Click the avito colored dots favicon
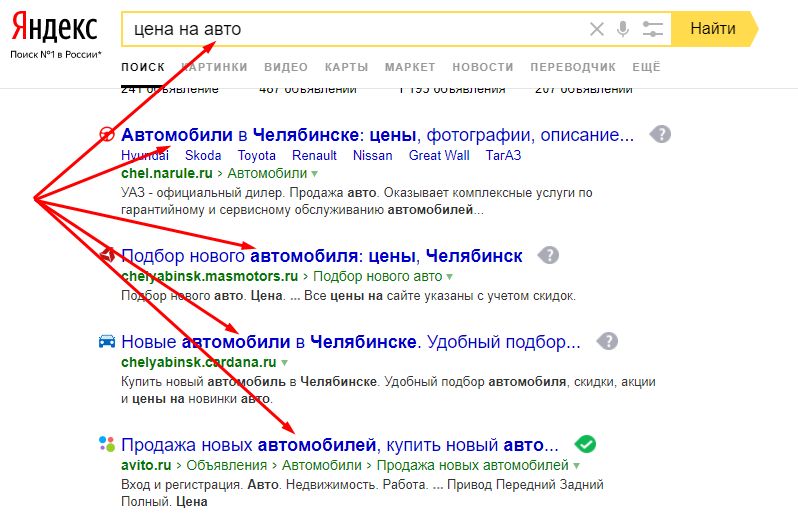Viewport: 798px width, 531px height. point(107,444)
